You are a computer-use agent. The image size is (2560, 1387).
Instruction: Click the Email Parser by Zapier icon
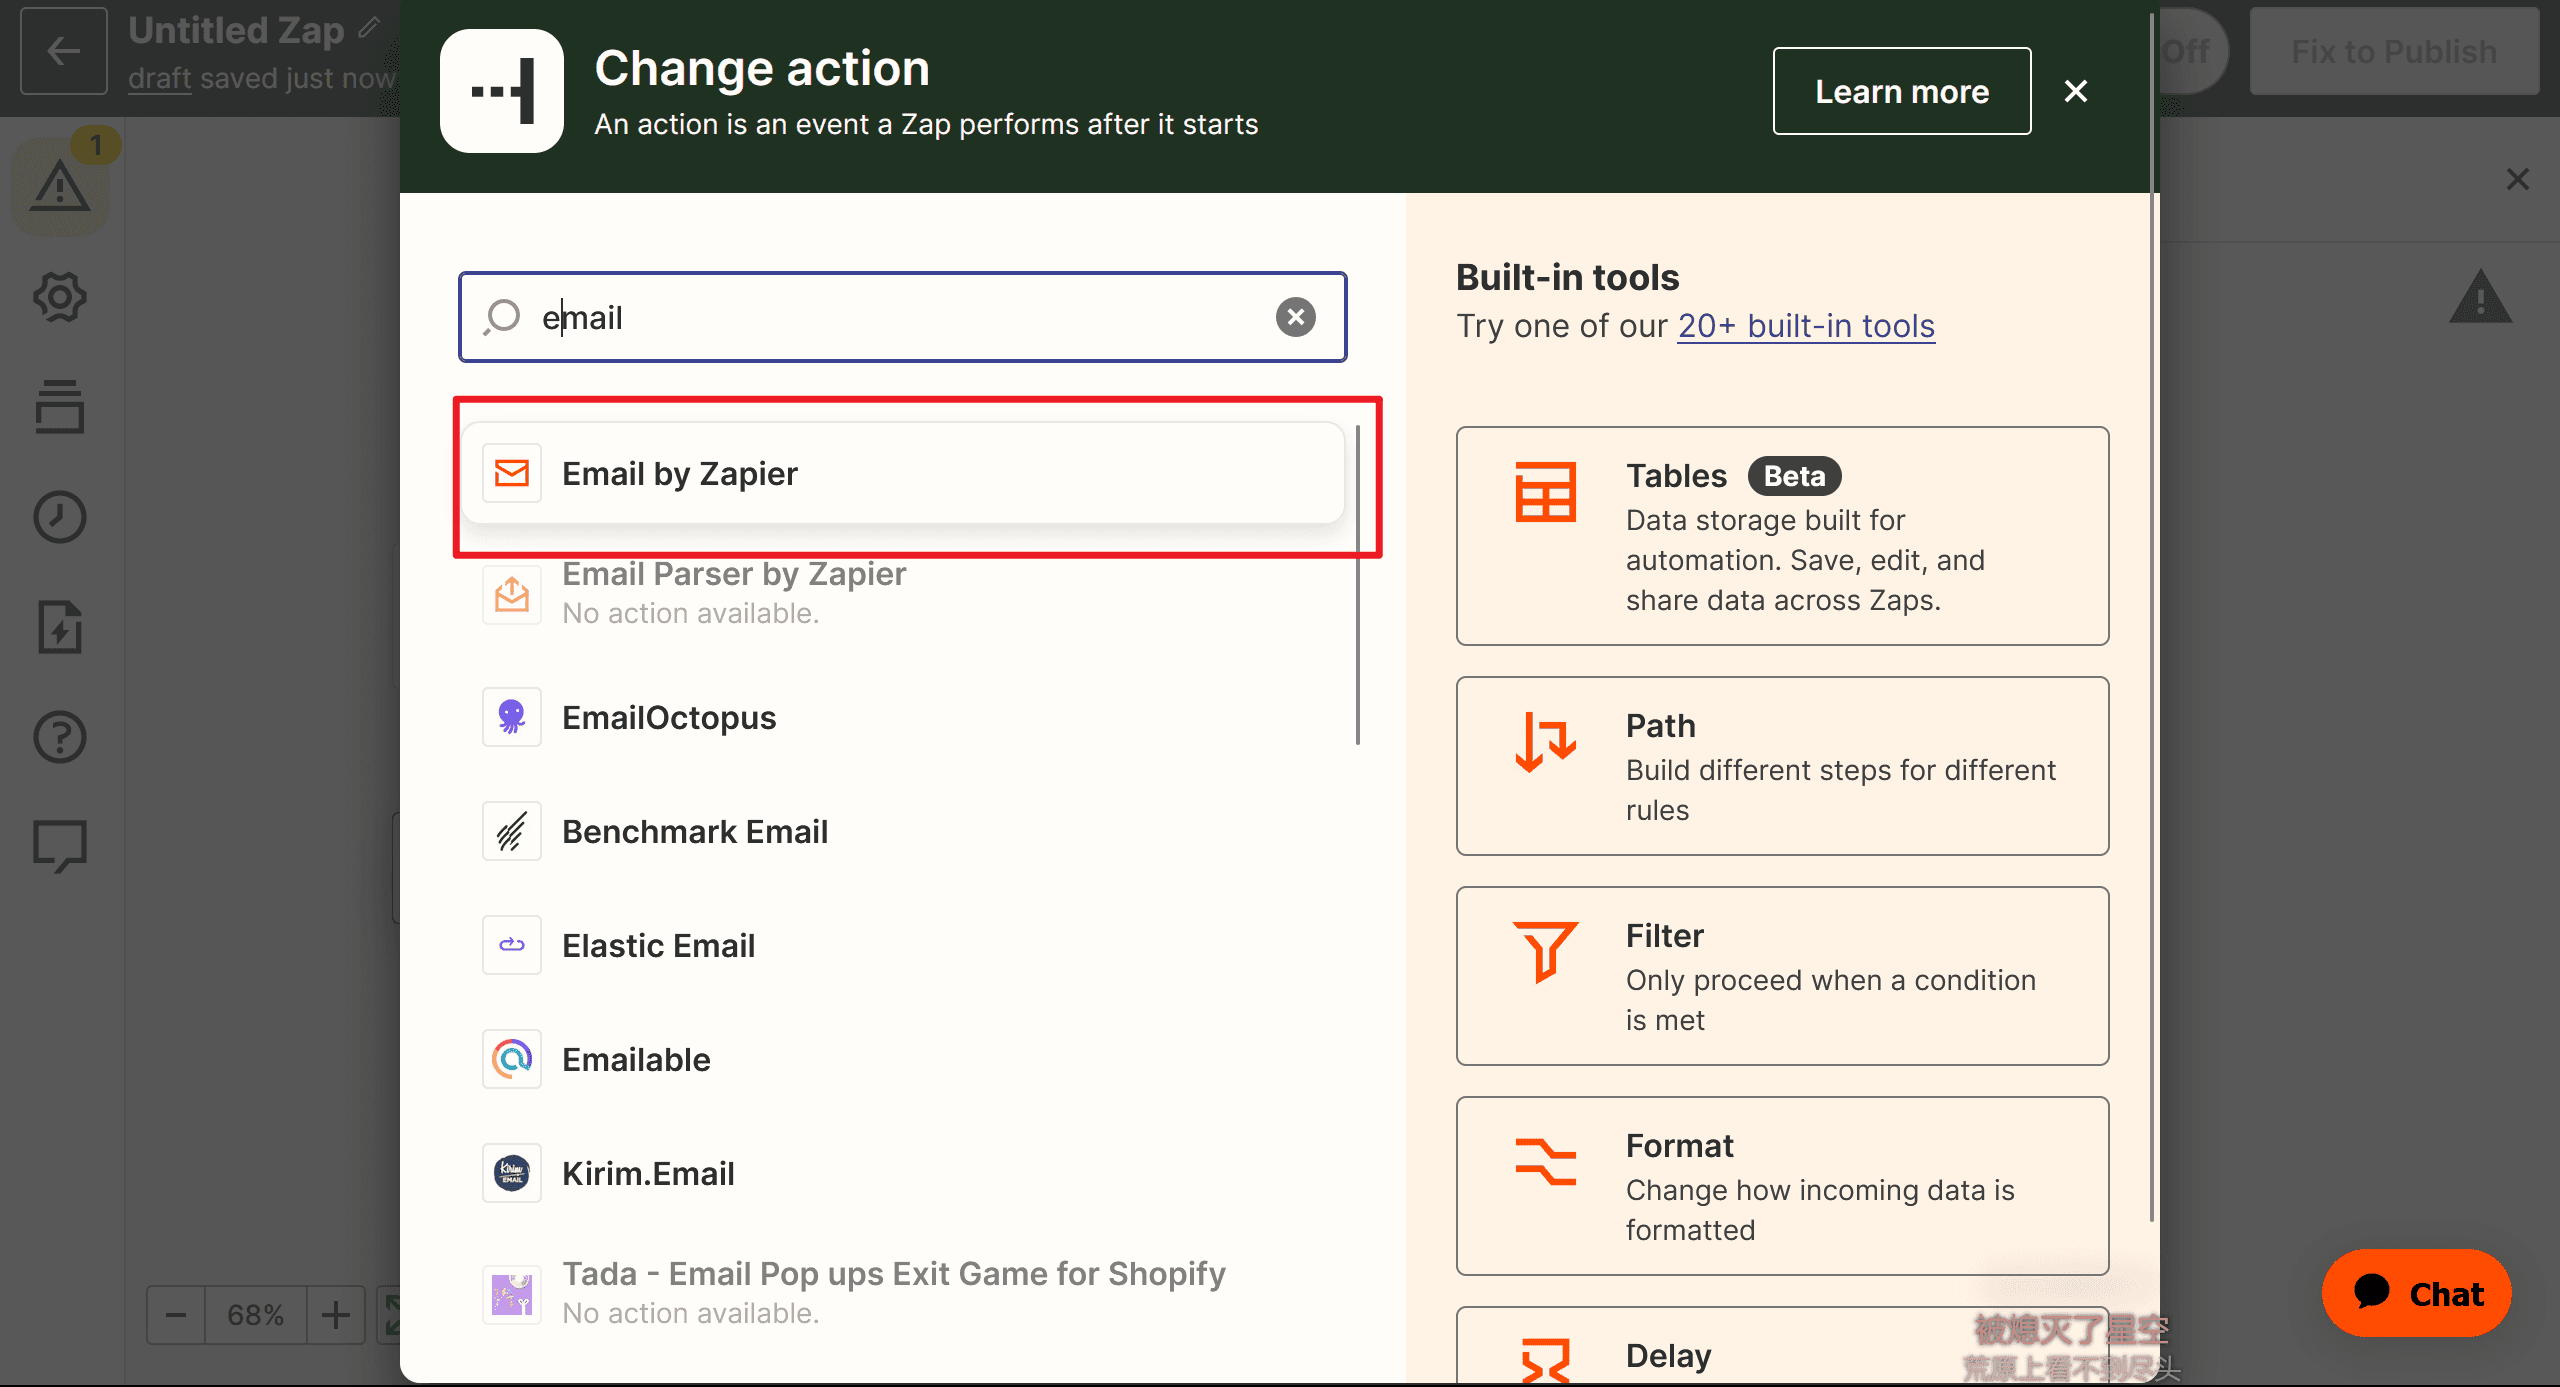tap(512, 594)
